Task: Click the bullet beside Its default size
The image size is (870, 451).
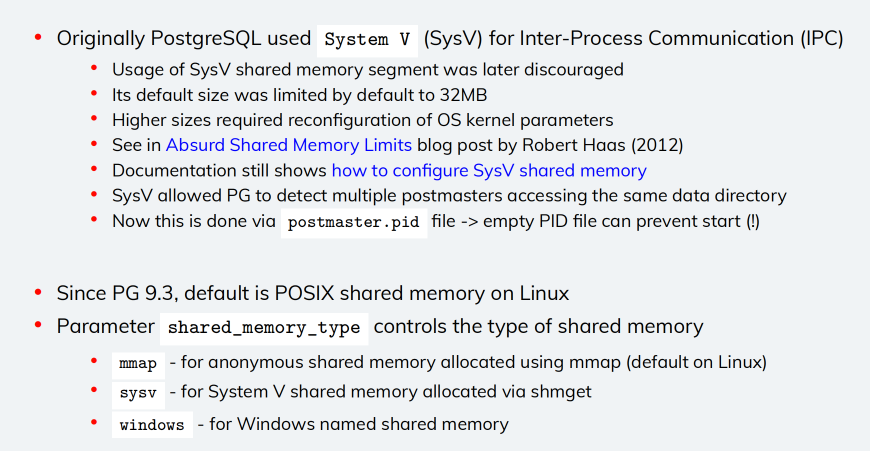Action: 94,94
